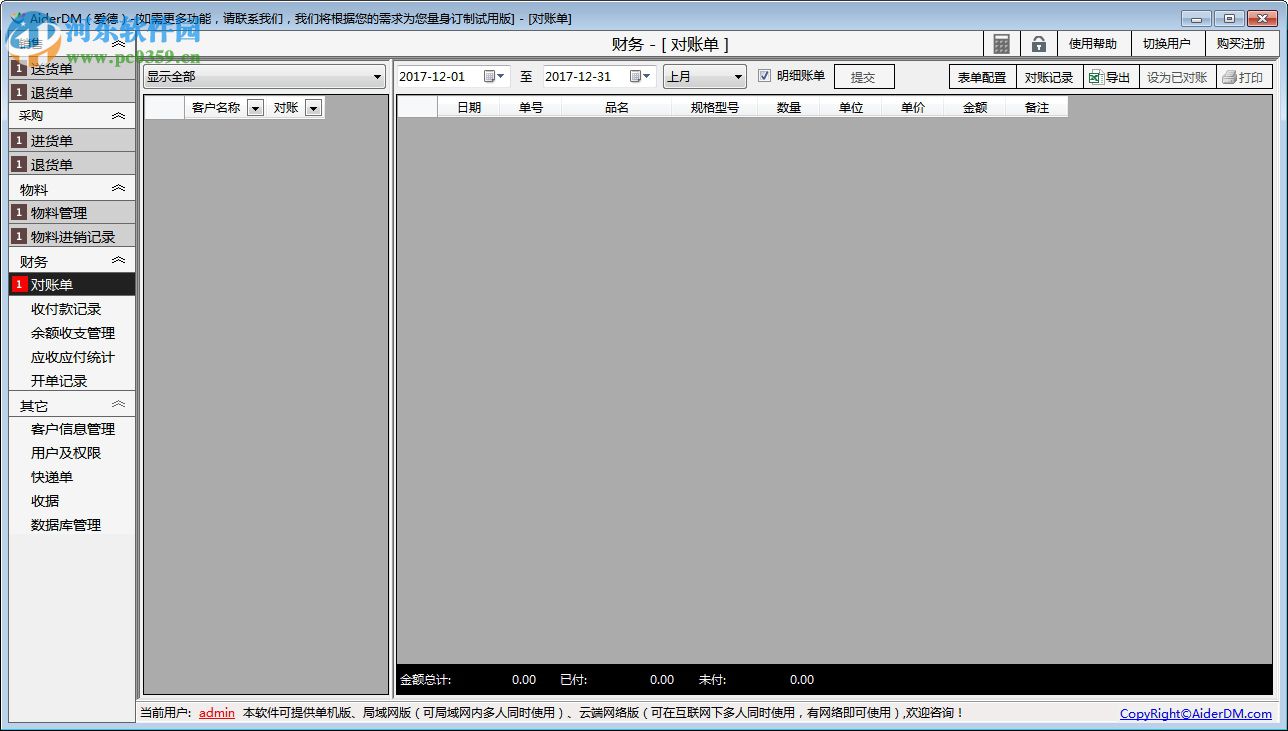This screenshot has height=731, width=1288.
Task: Click the 购买注册 button
Action: point(1241,44)
